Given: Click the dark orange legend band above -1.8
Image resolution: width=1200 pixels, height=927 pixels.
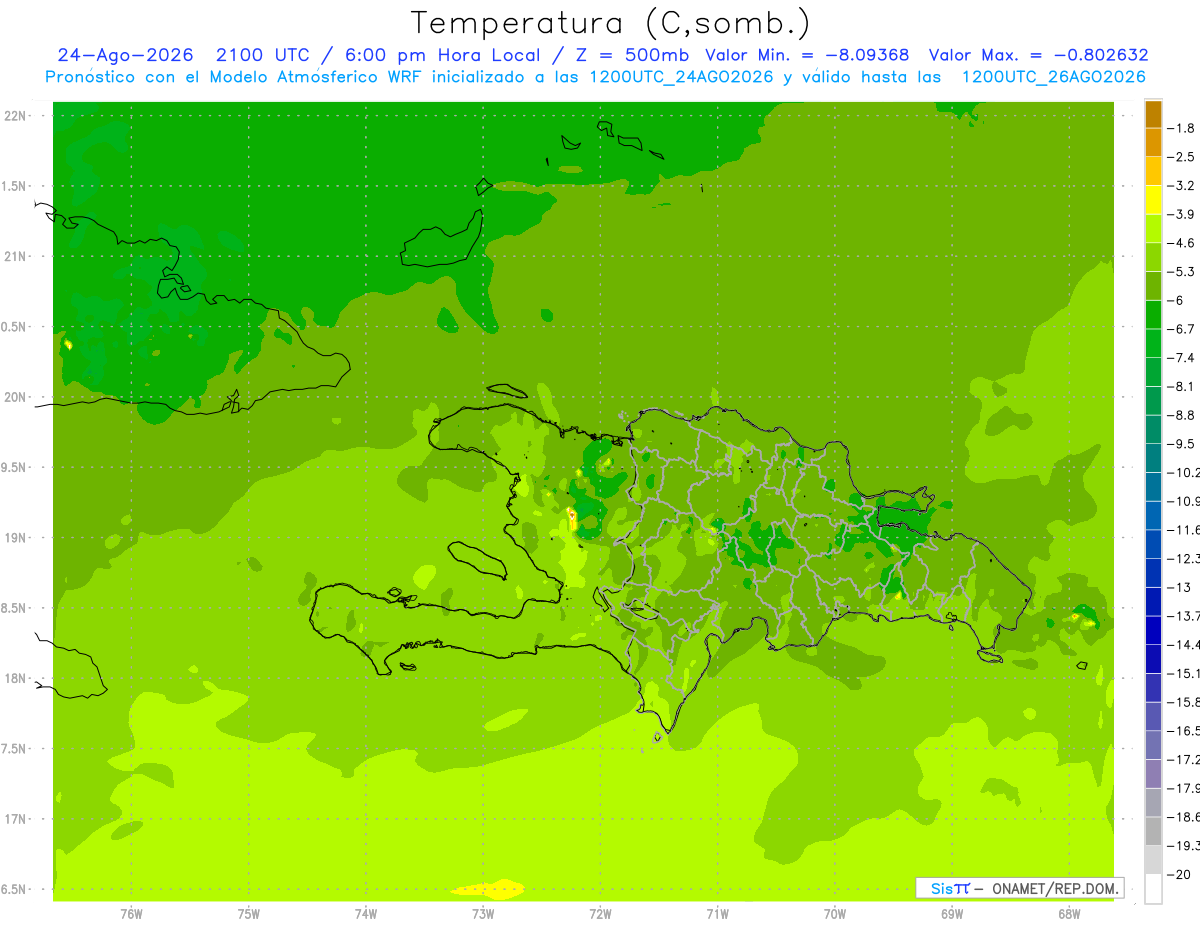Looking at the screenshot, I should (1153, 114).
